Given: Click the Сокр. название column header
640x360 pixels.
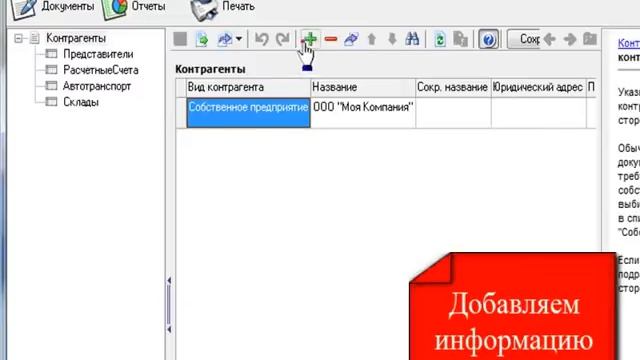Looking at the screenshot, I should pyautogui.click(x=453, y=87).
